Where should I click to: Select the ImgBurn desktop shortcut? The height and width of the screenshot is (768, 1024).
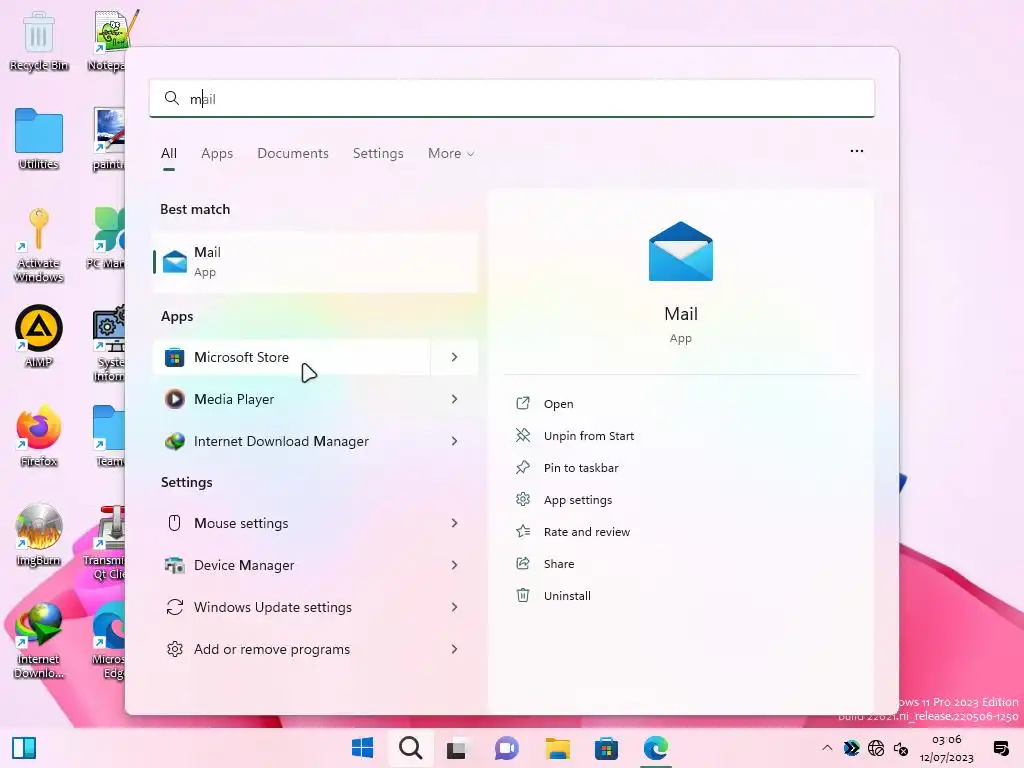39,535
